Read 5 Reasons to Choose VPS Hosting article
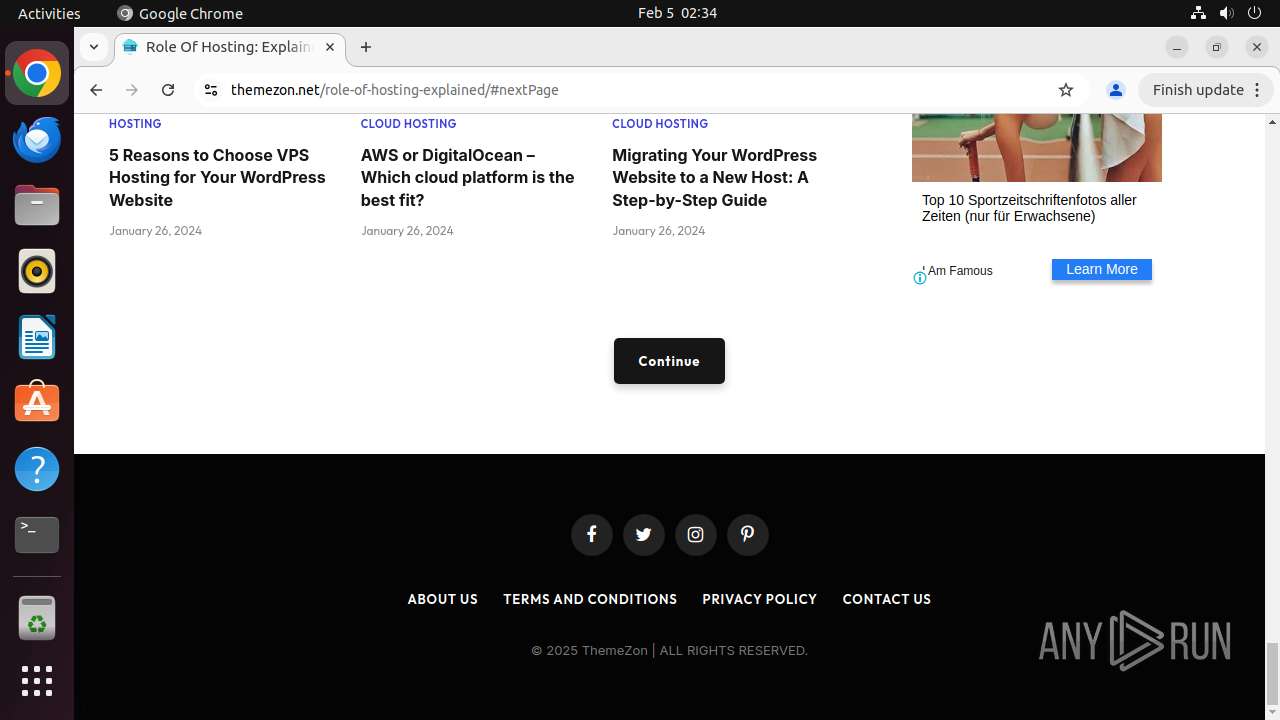Screen dimensions: 1280x720 coord(217,178)
